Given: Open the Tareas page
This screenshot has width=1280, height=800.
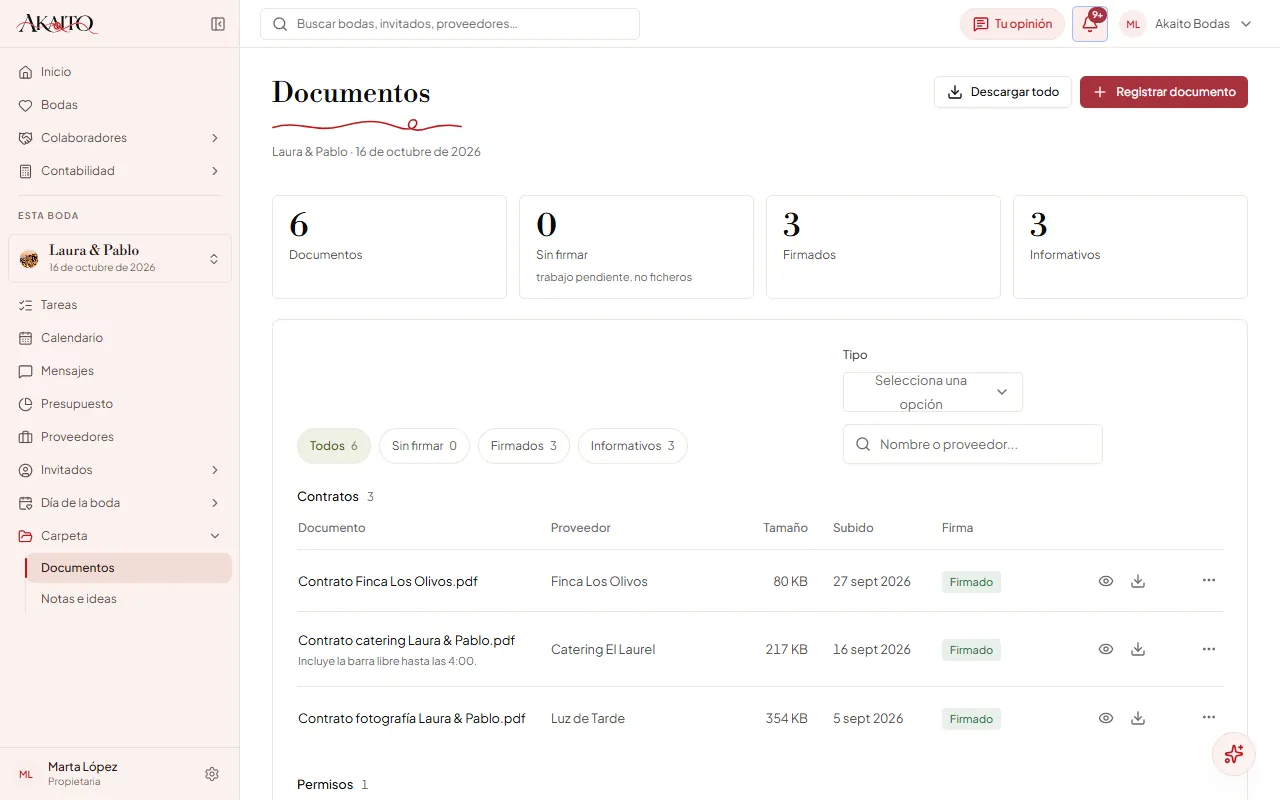Looking at the screenshot, I should [x=120, y=305].
